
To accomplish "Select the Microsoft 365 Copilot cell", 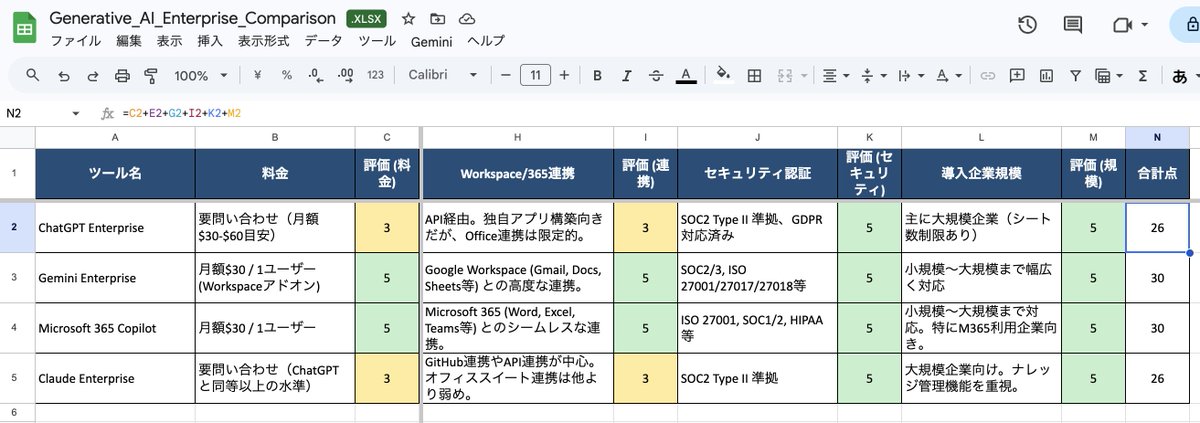I will pos(115,327).
